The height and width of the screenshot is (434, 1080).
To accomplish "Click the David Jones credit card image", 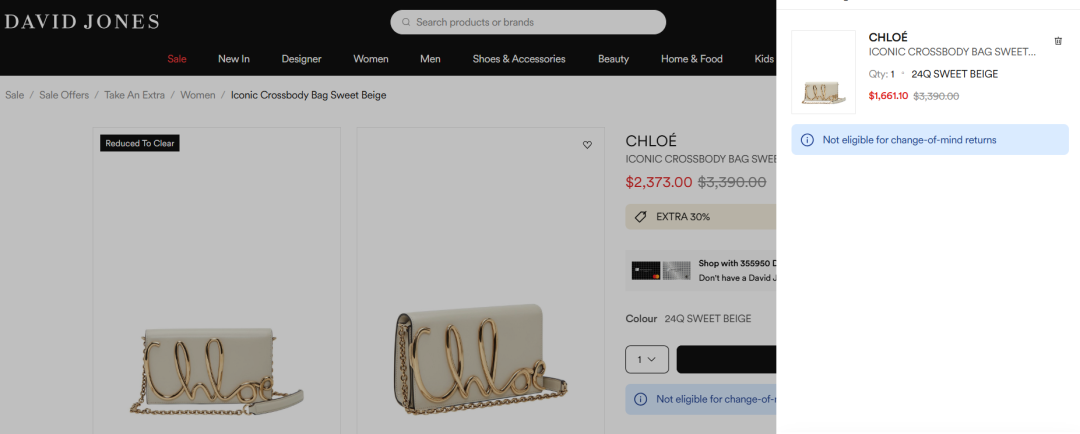I will [x=661, y=270].
